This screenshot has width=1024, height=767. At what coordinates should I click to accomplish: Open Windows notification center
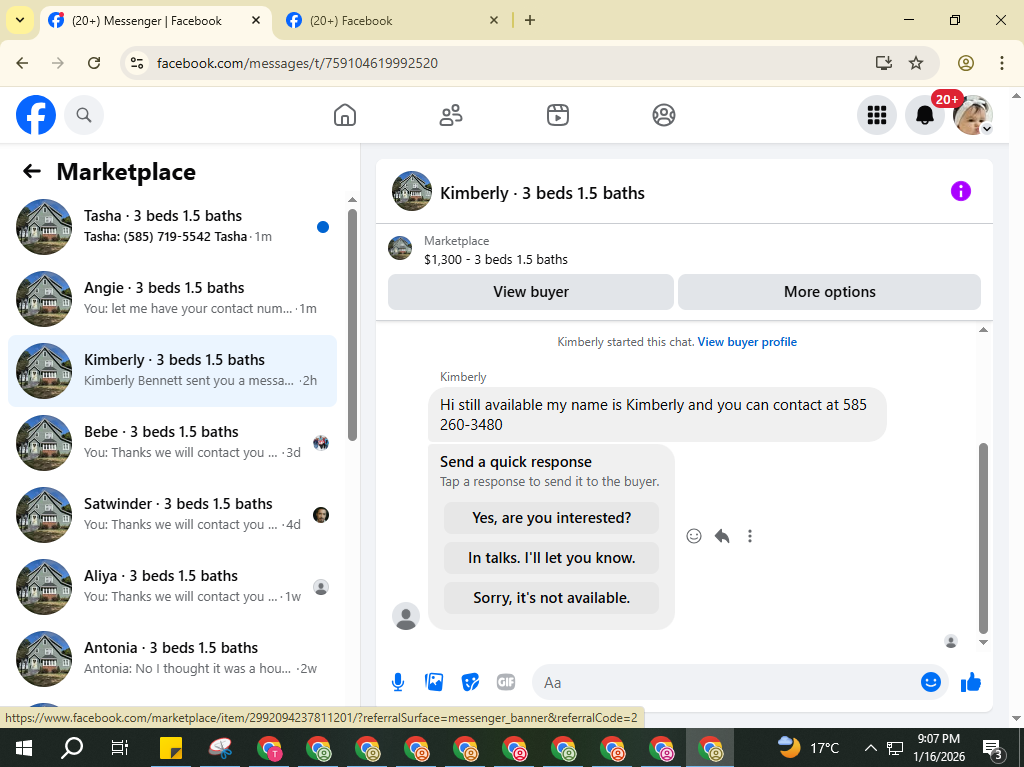[993, 748]
